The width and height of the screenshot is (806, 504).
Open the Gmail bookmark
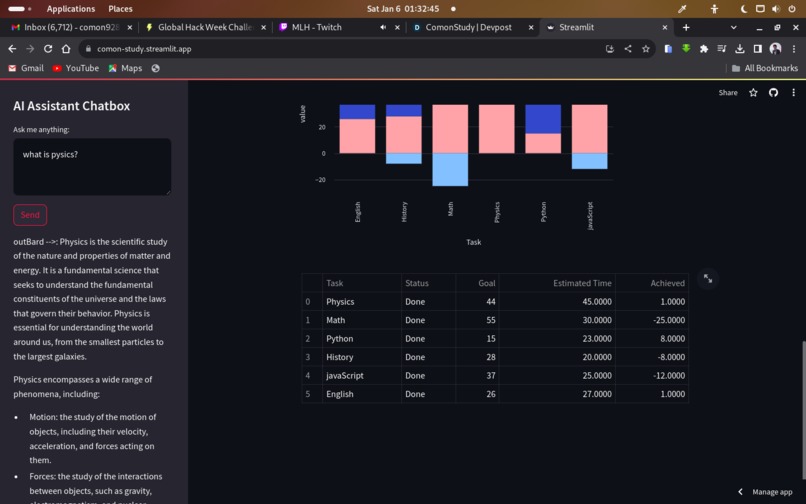click(x=26, y=68)
